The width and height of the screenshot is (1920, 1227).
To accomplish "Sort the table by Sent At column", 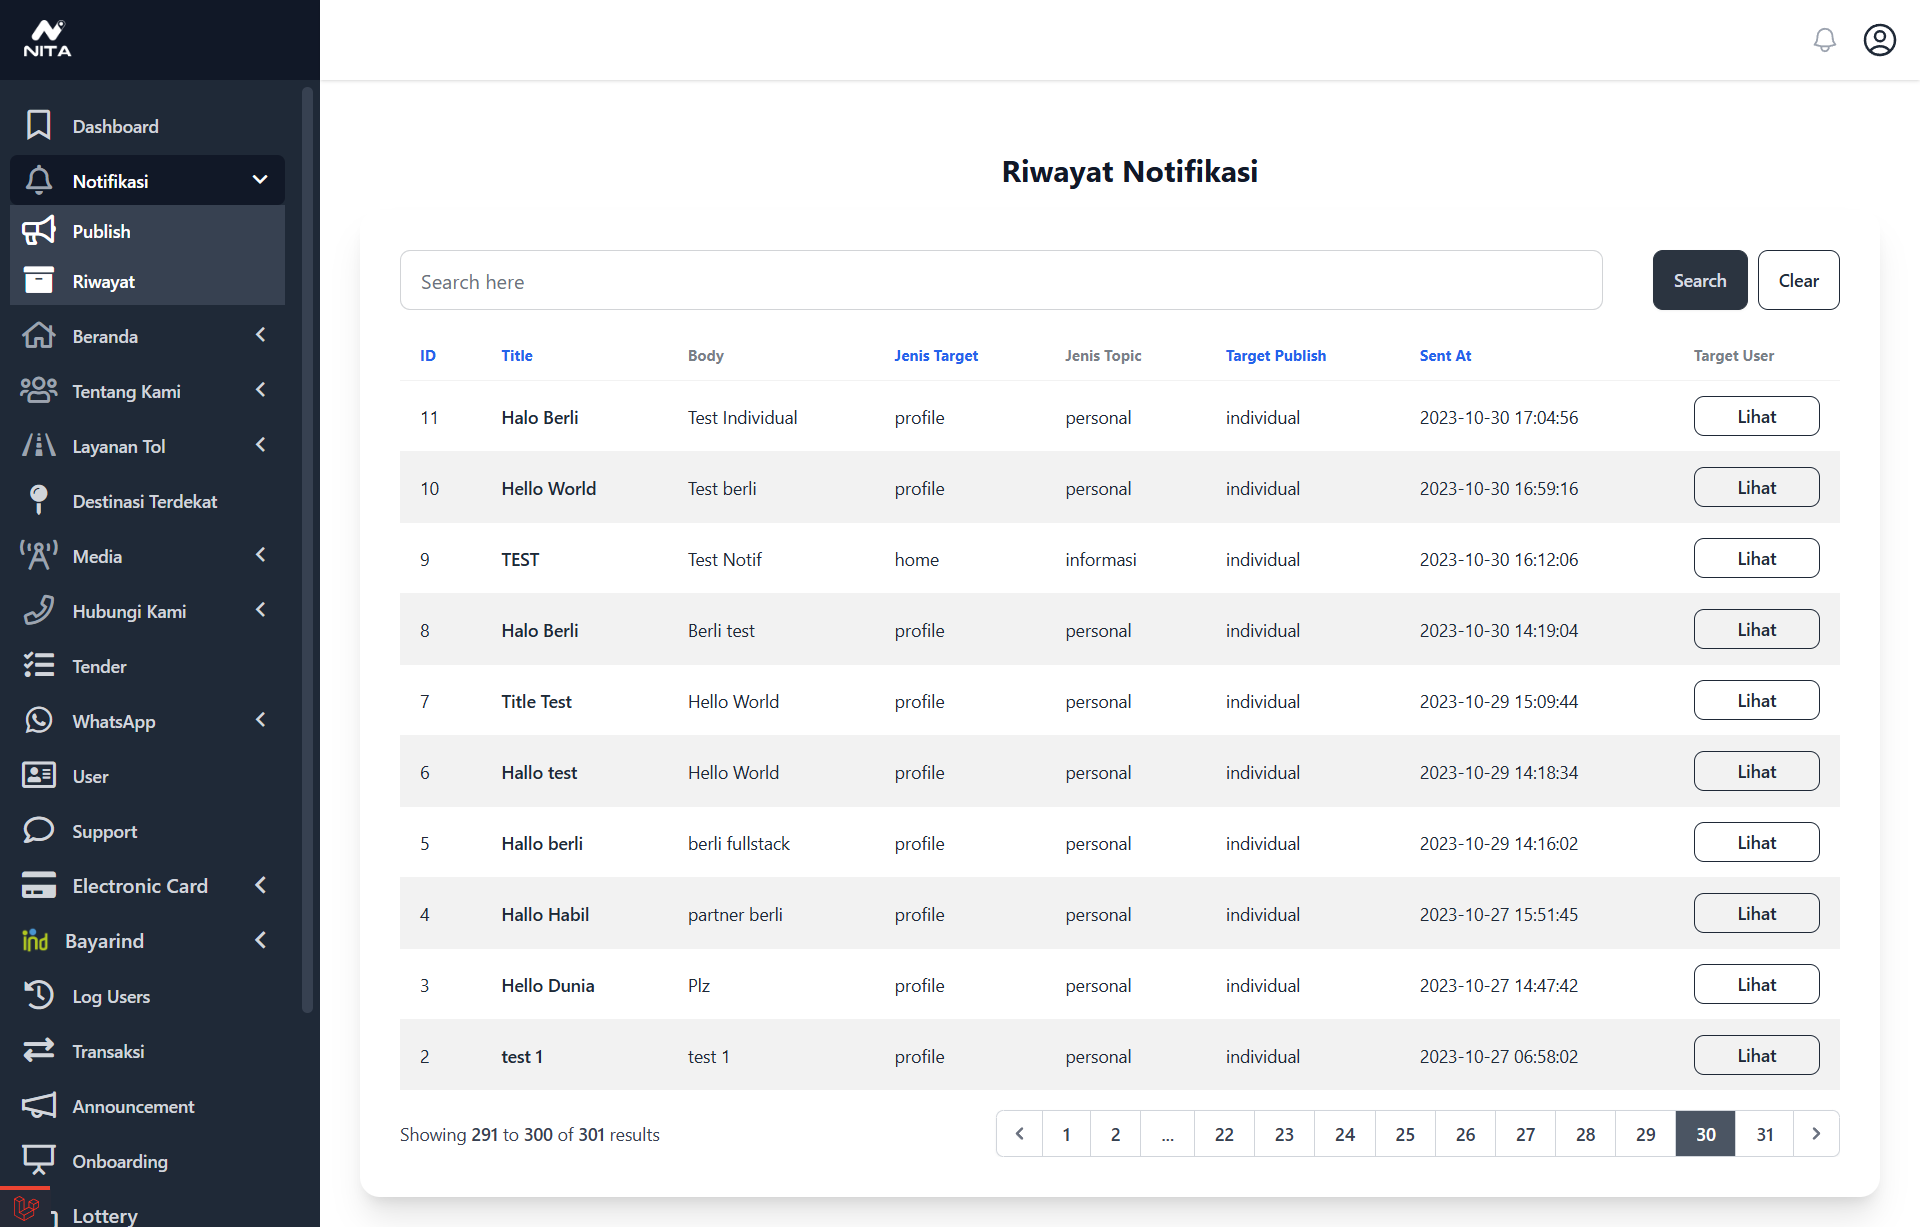I will (x=1444, y=356).
